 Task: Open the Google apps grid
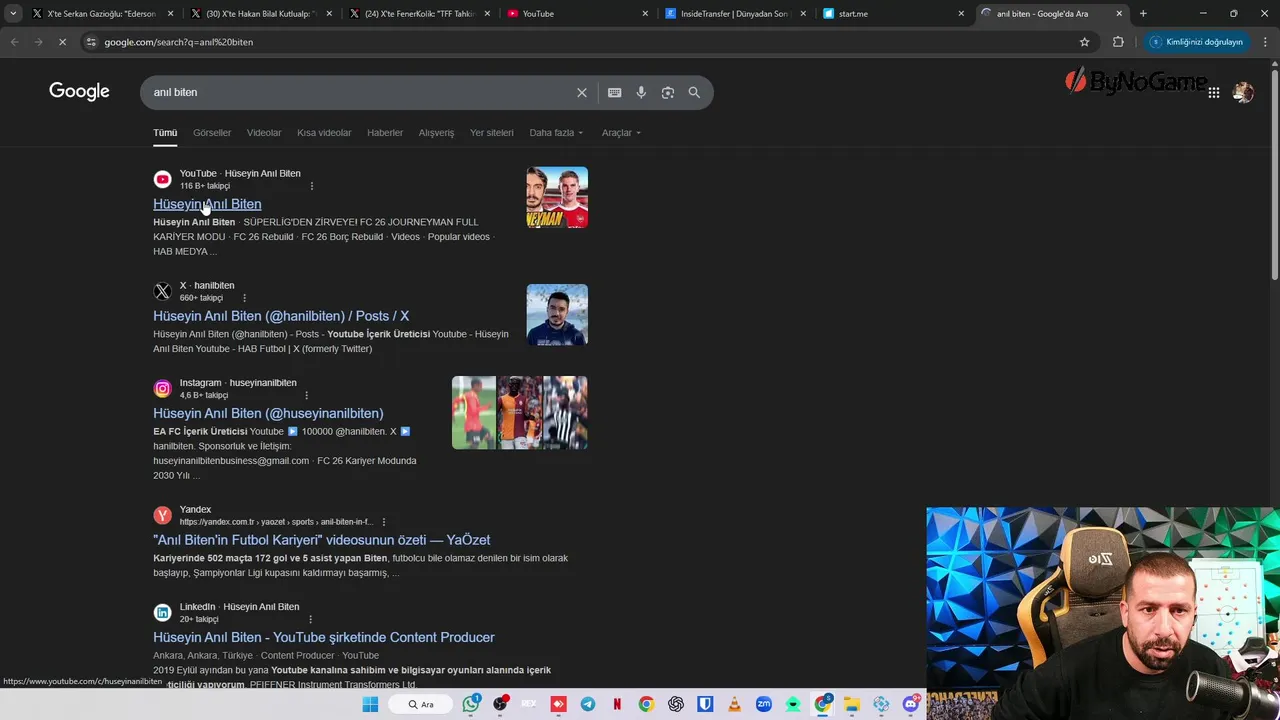(1213, 92)
